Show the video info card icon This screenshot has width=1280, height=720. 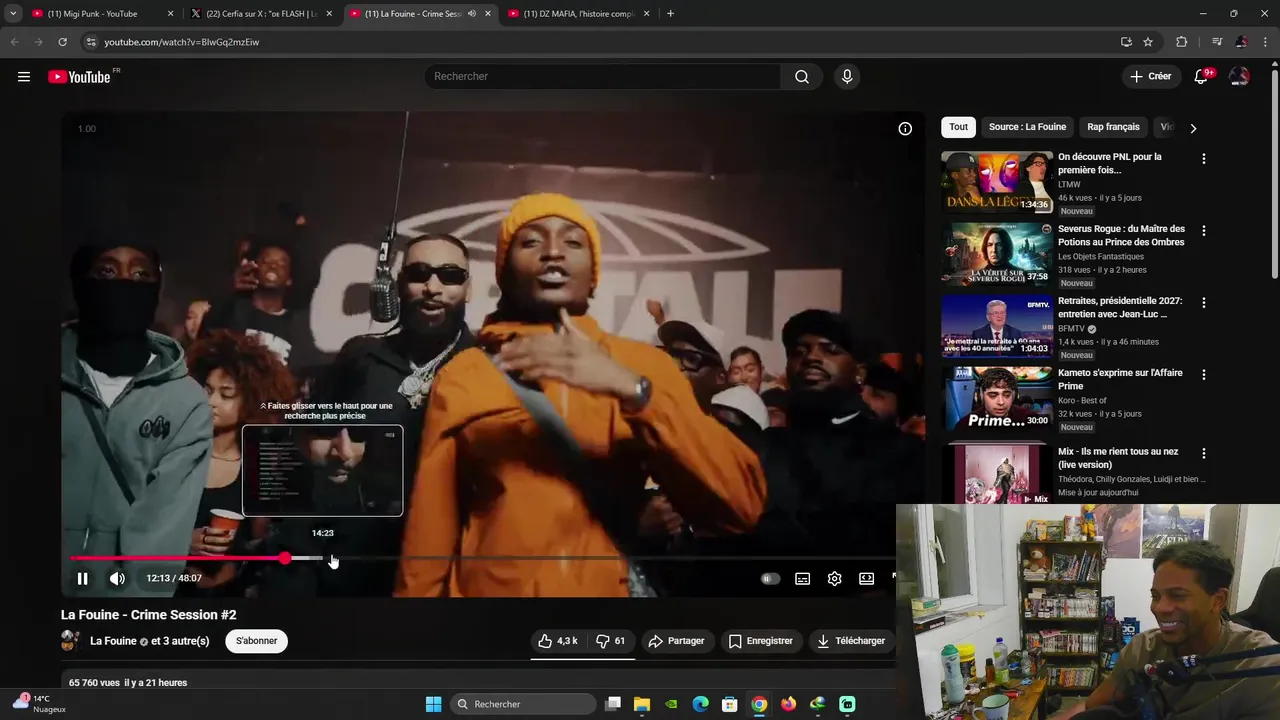(905, 129)
